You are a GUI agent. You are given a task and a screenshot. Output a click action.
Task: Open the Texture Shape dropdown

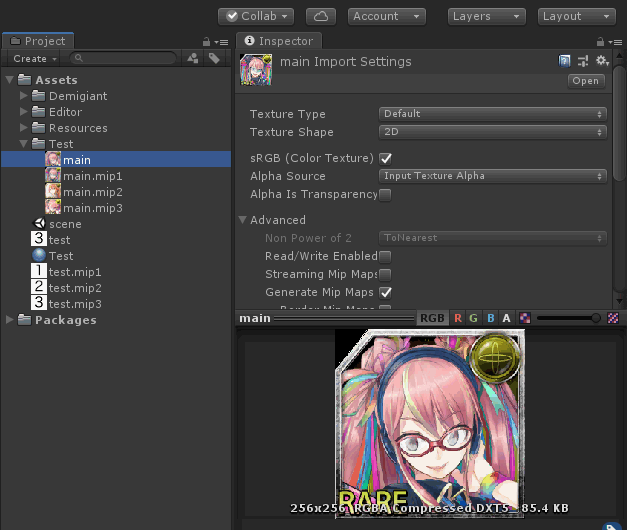(x=493, y=132)
